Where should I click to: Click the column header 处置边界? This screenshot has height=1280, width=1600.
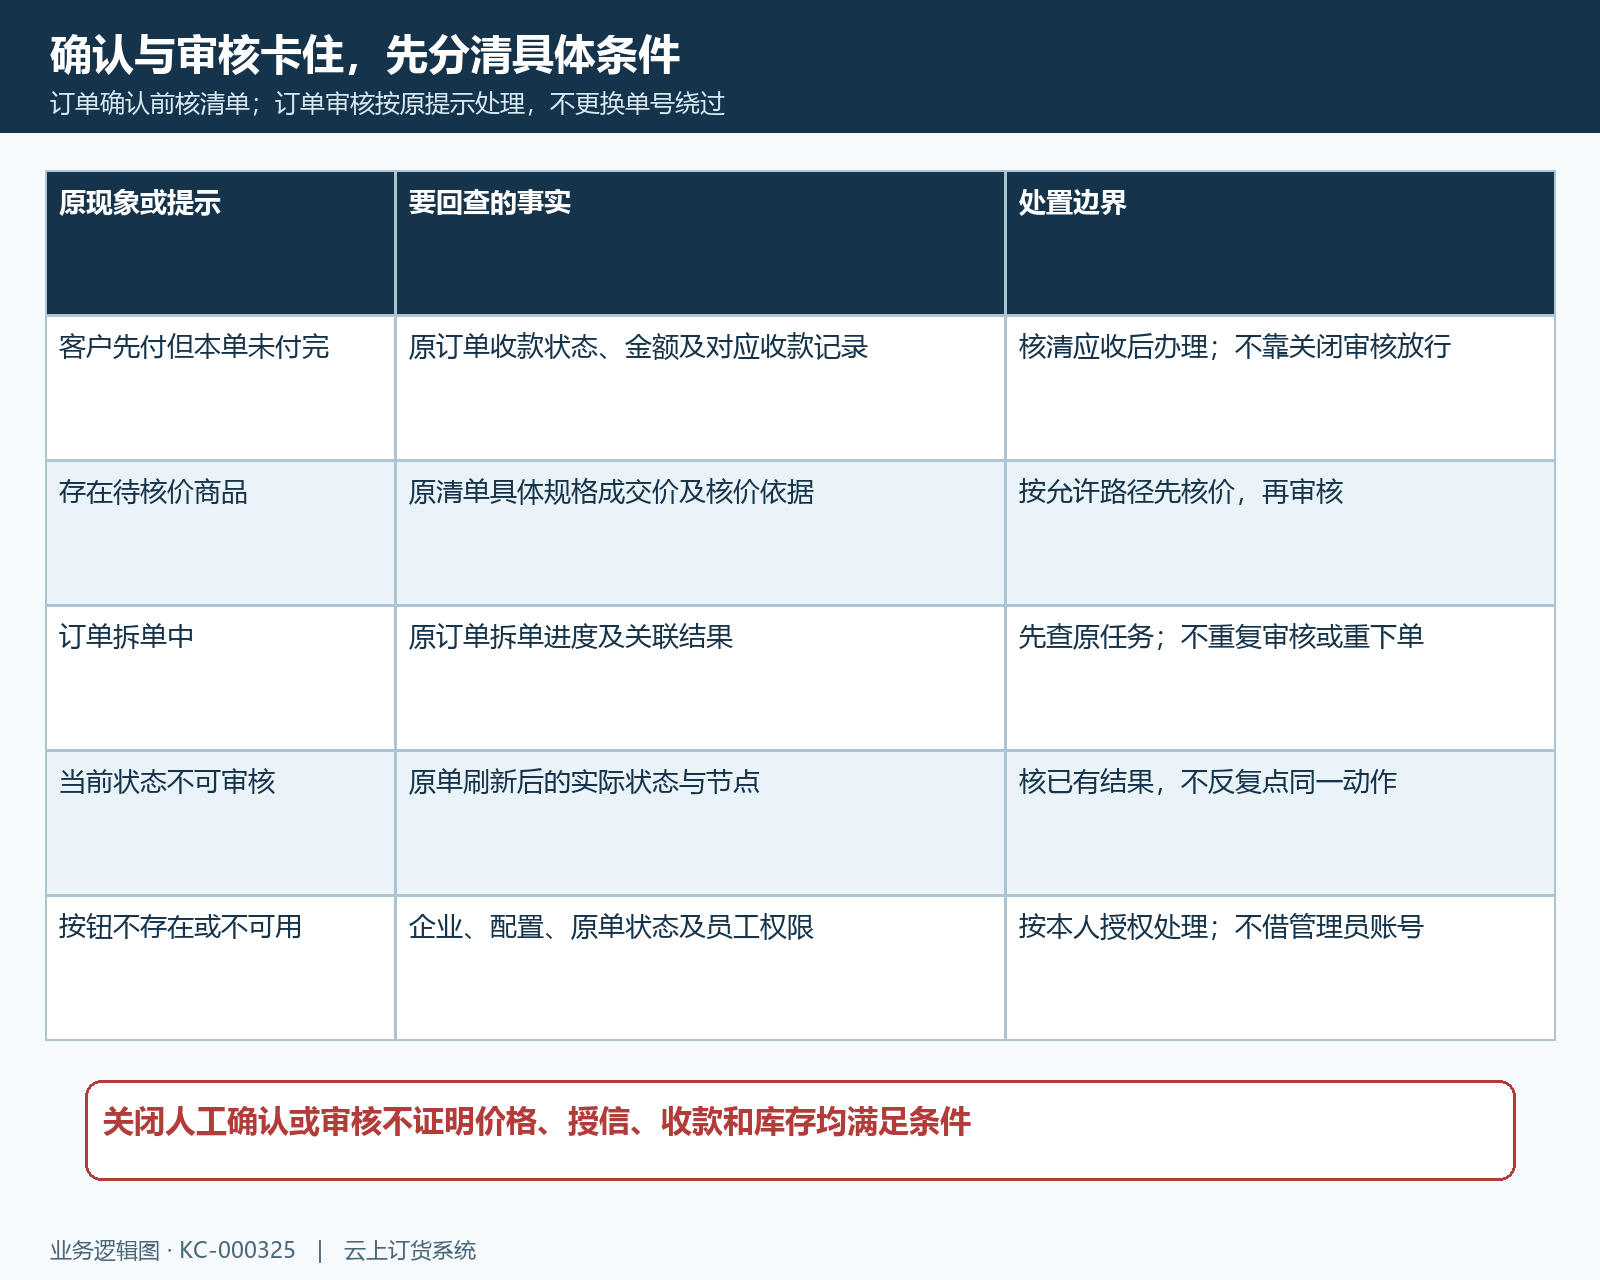(1280, 243)
